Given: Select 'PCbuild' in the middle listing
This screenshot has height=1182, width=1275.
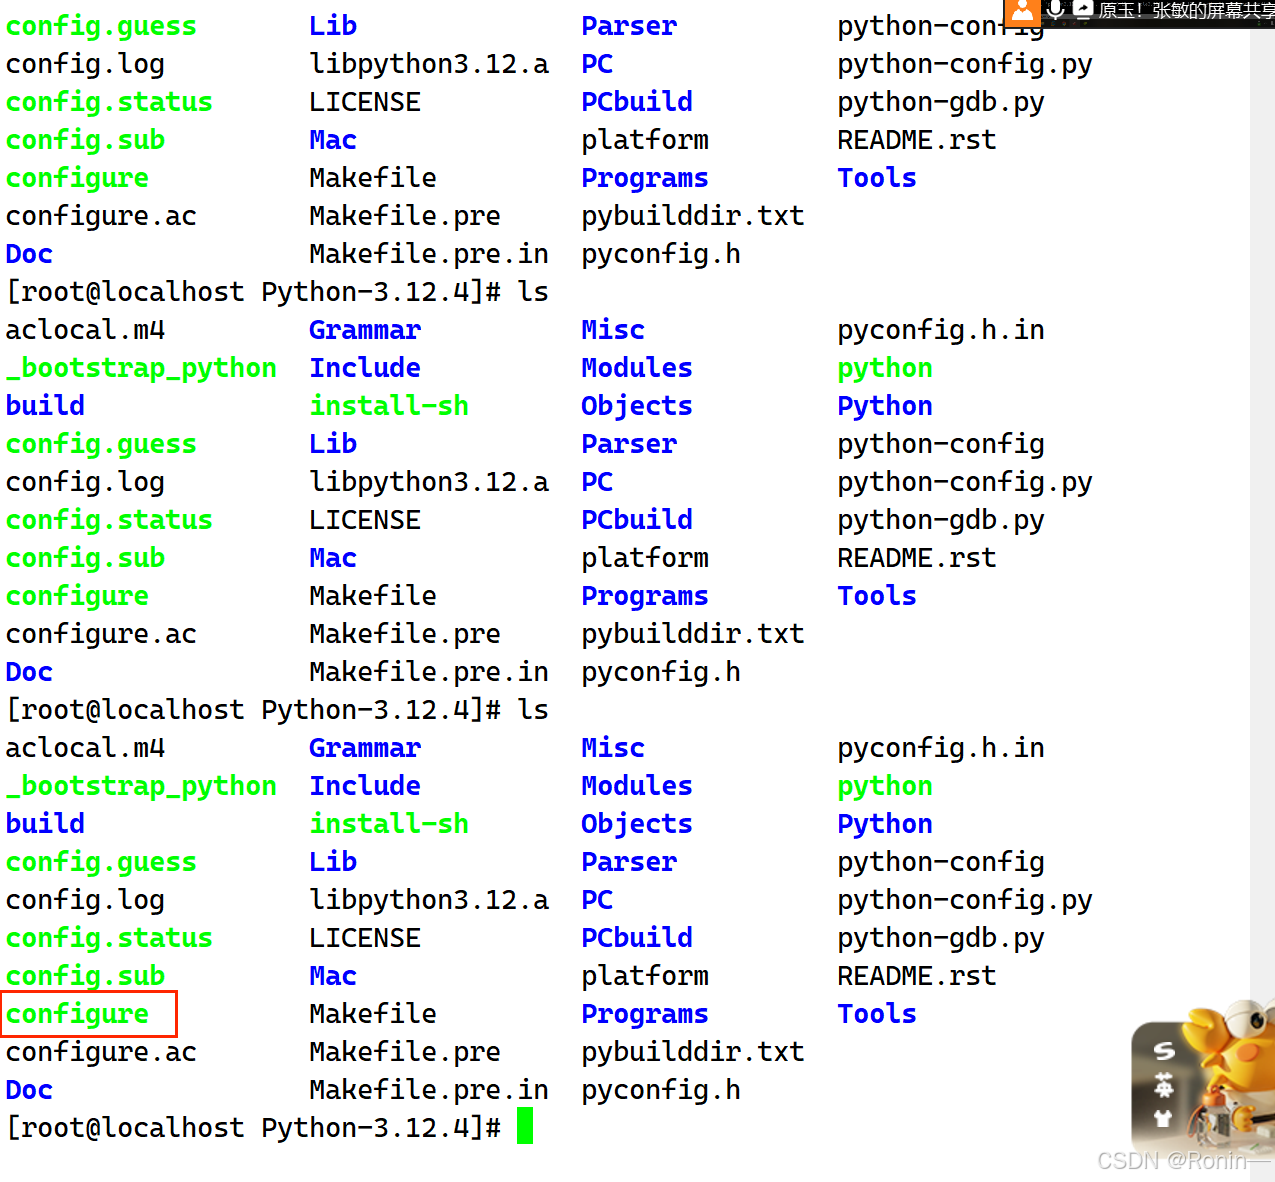Looking at the screenshot, I should pyautogui.click(x=637, y=520).
